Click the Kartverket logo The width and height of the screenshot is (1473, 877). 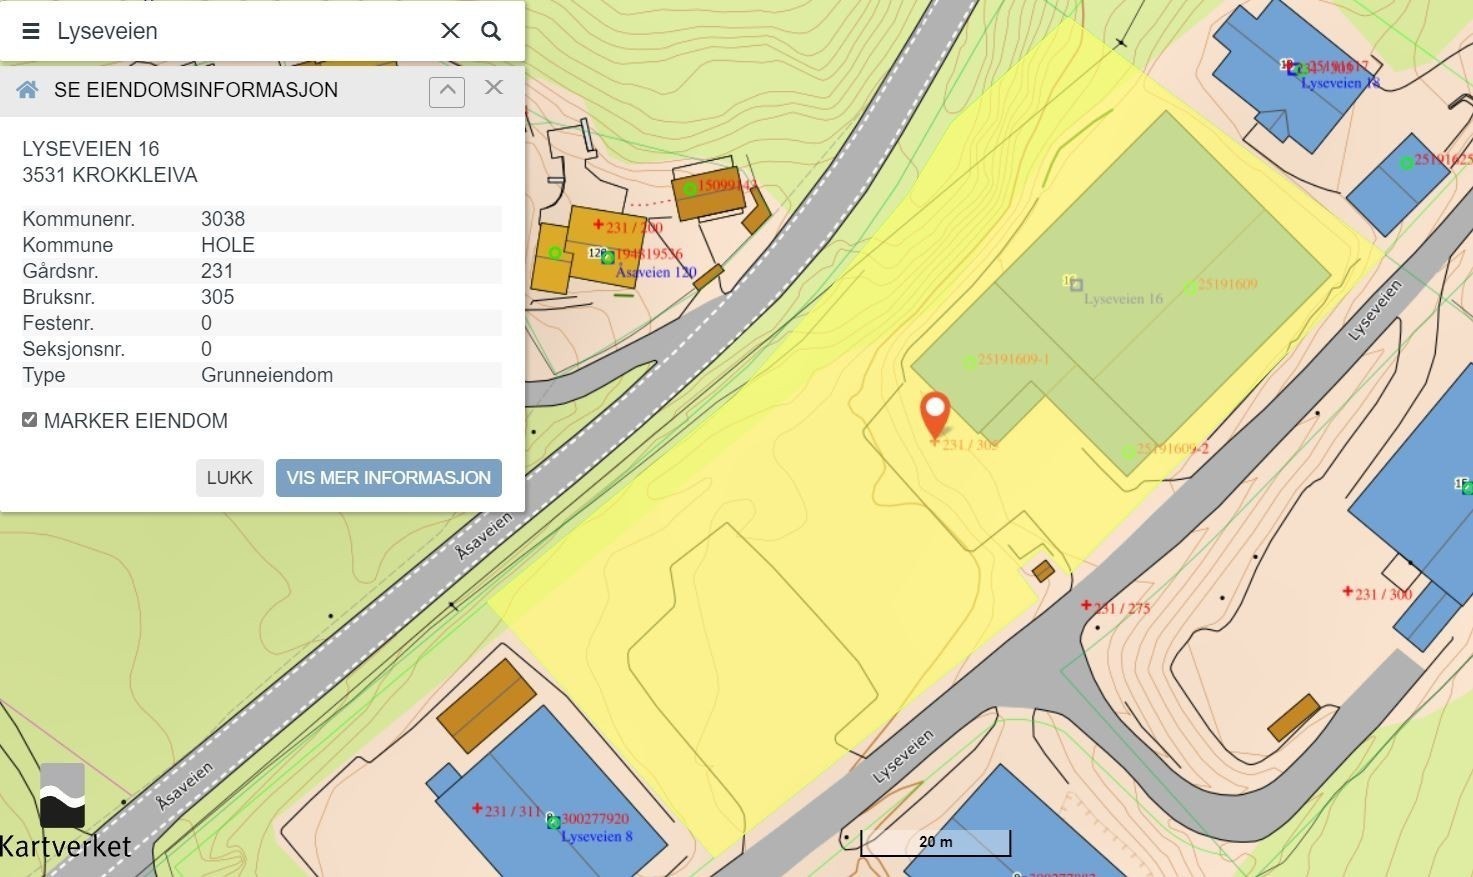[65, 812]
